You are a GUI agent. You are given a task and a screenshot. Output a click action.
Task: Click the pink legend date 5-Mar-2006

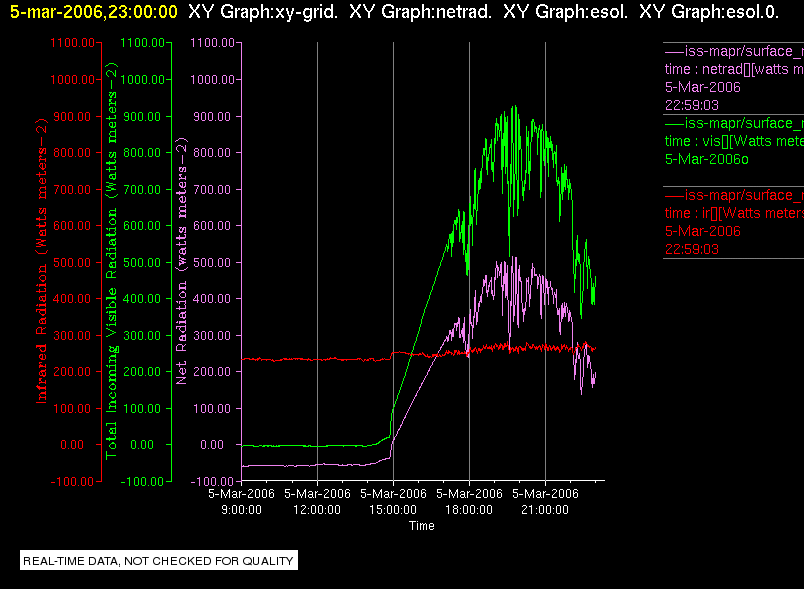[x=702, y=87]
